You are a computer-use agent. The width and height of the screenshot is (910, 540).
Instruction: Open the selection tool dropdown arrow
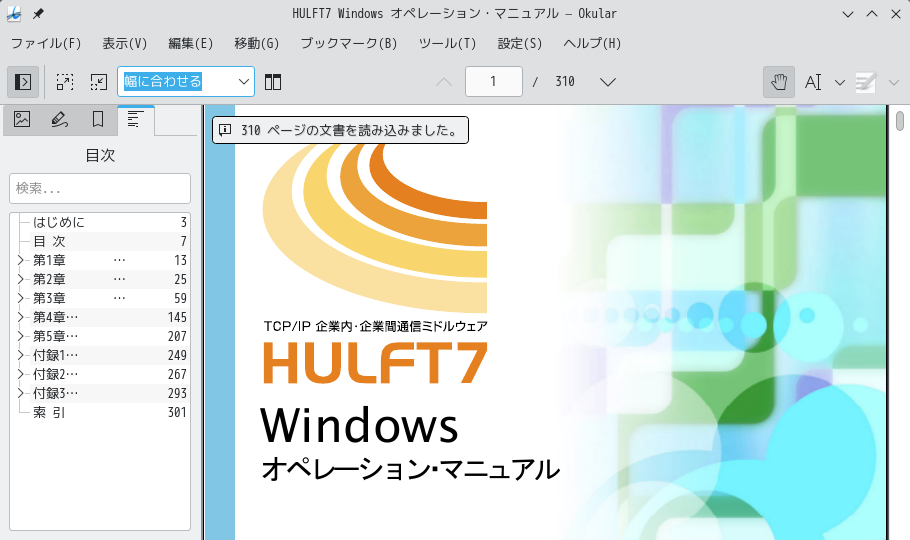click(x=840, y=82)
